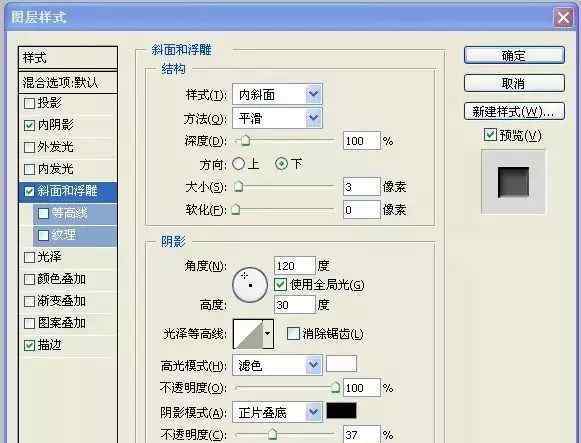
Task: Click the 新建样式 button
Action: pos(514,111)
